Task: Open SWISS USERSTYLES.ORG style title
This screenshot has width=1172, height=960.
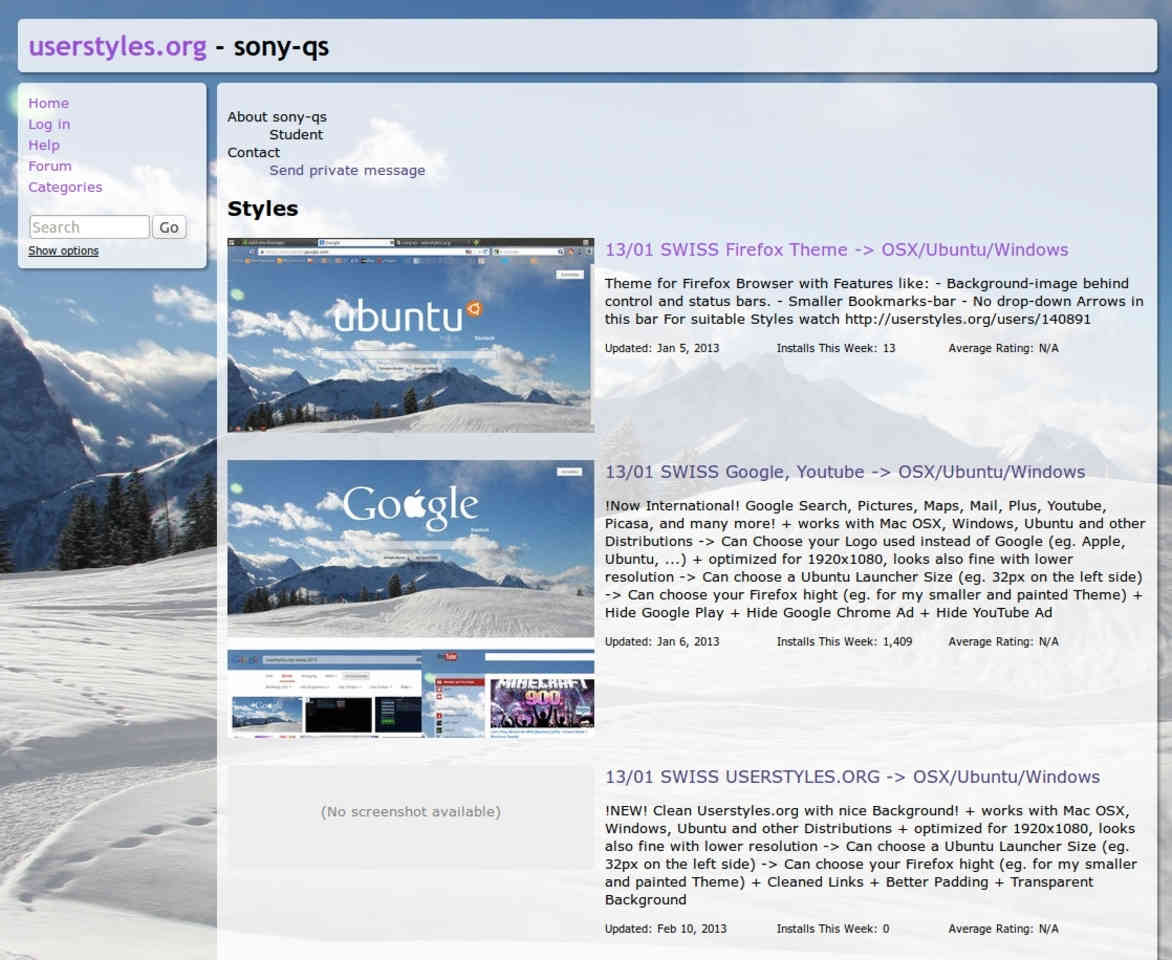Action: [852, 777]
